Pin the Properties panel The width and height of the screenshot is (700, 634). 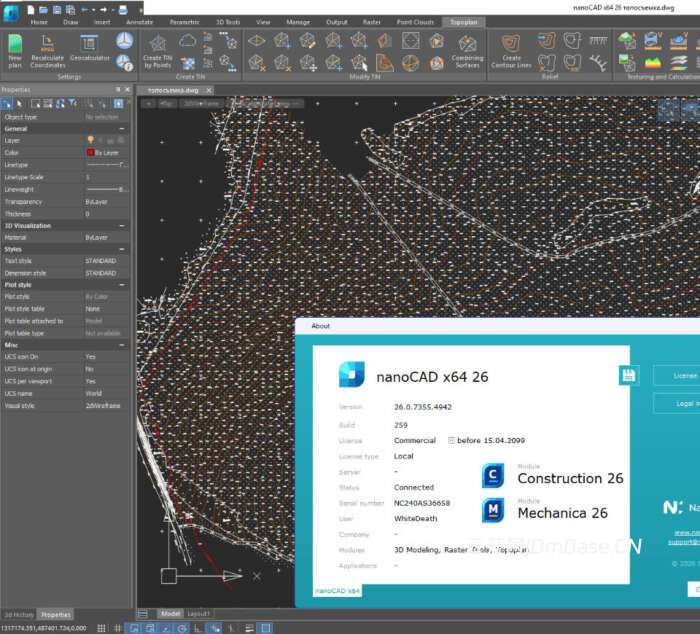118,90
